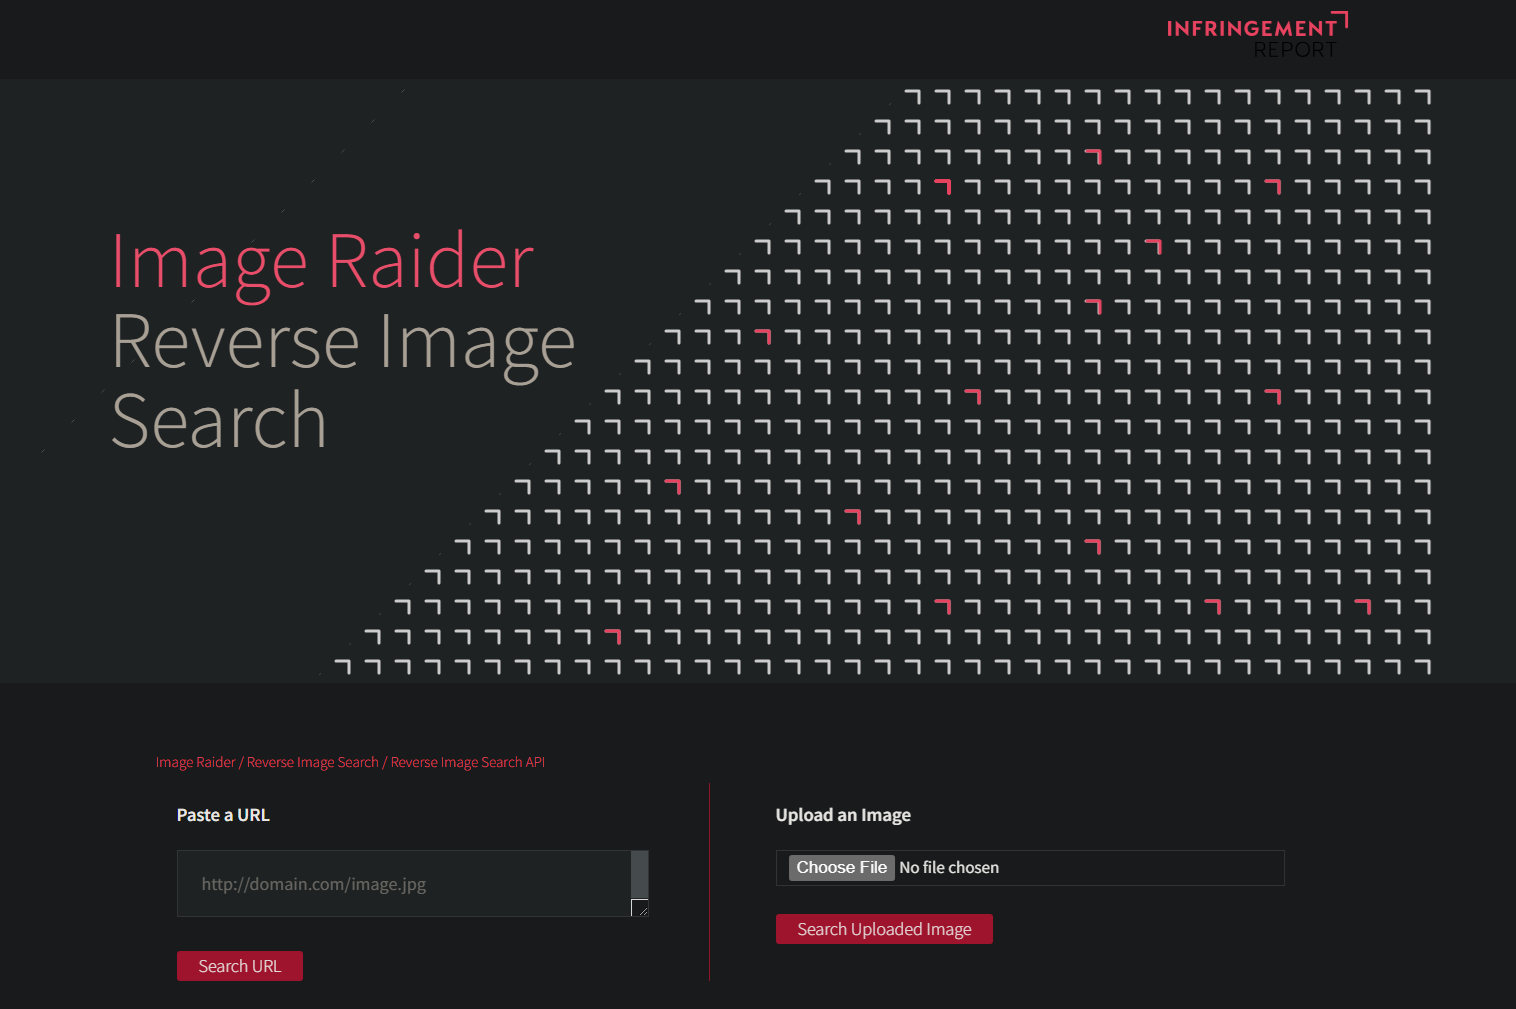Click the No file chosen label
The image size is (1516, 1009).
point(949,867)
